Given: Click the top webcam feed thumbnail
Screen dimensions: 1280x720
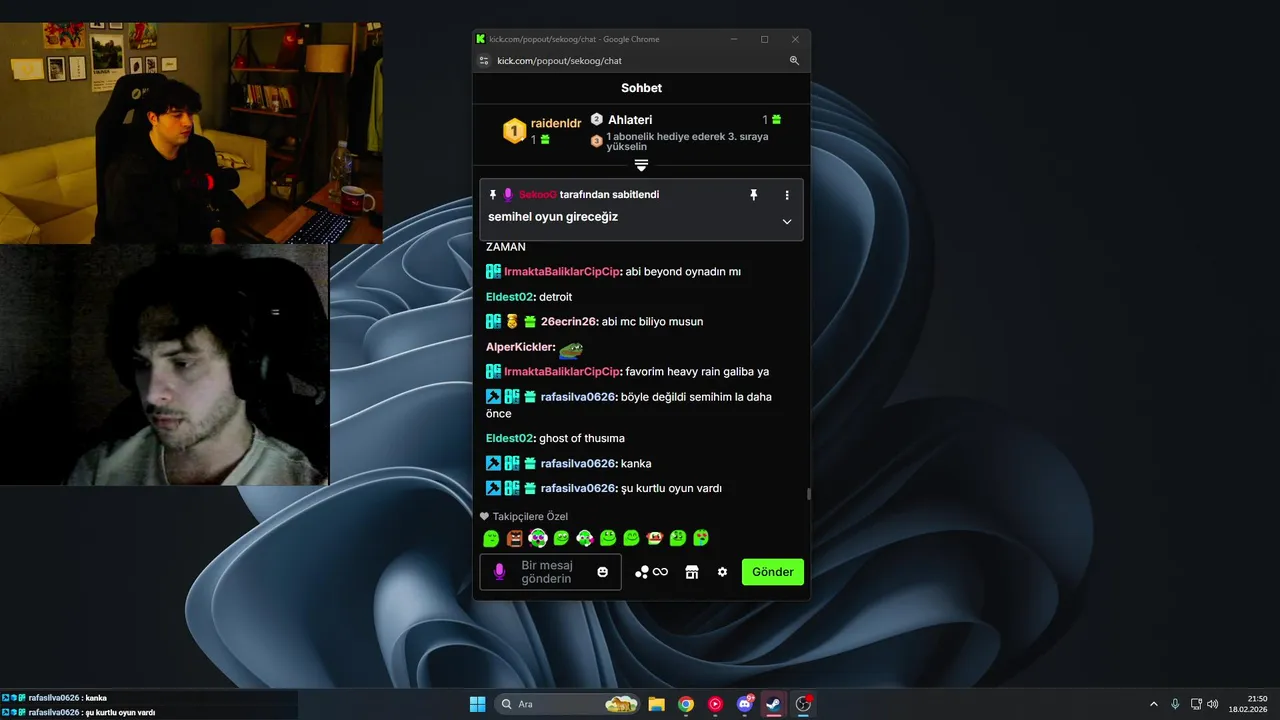Looking at the screenshot, I should coord(191,133).
